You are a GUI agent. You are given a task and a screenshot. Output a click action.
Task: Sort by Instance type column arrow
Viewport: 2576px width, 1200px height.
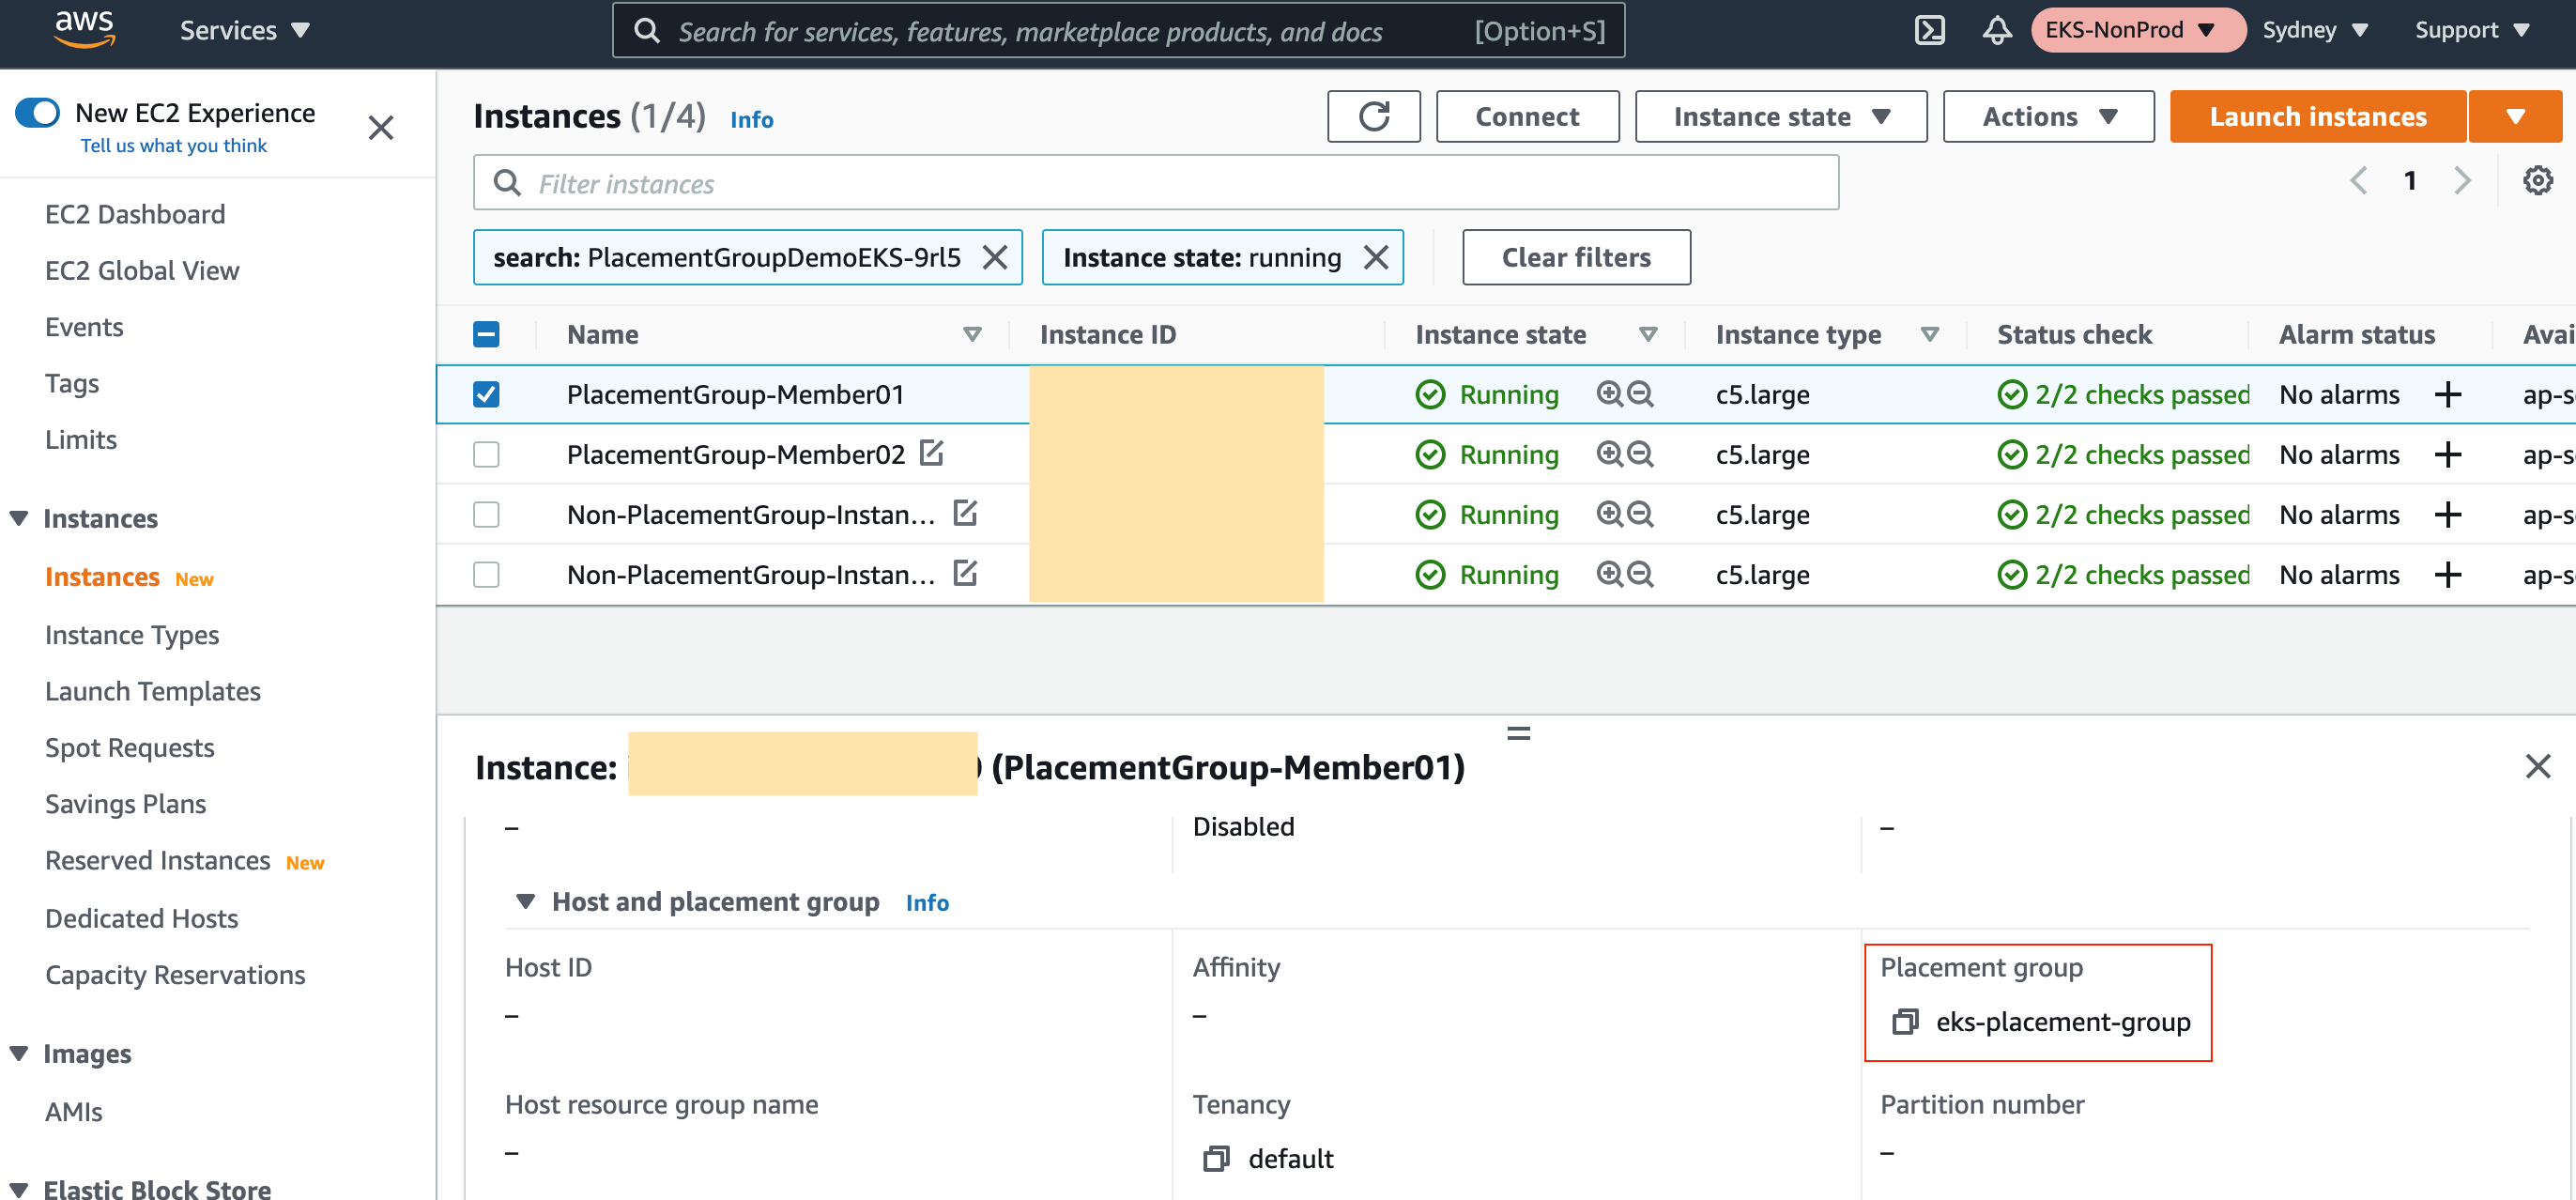click(1930, 335)
